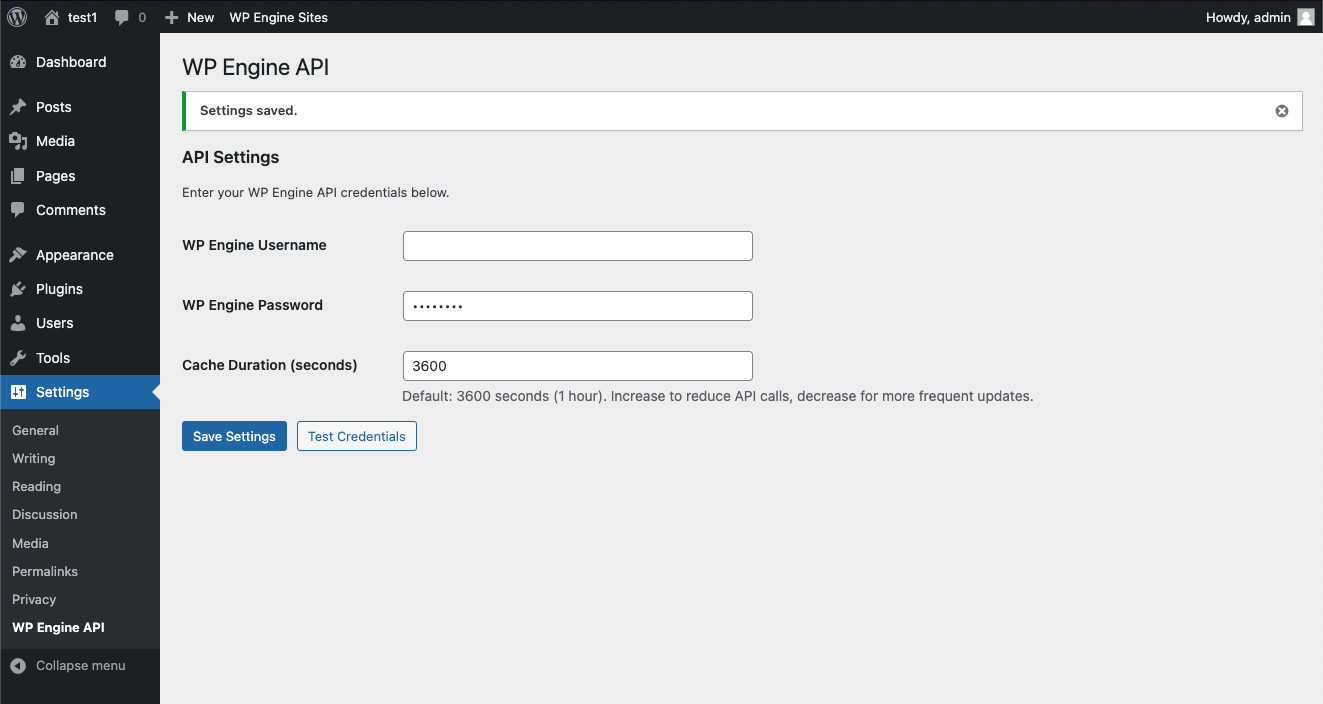The image size is (1323, 704).
Task: Click the Settings sliders icon
Action: pos(18,392)
